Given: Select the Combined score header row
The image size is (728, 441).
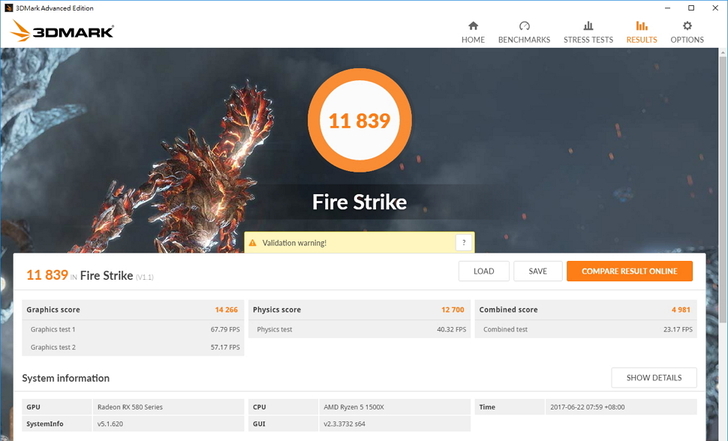Looking at the screenshot, I should [585, 310].
